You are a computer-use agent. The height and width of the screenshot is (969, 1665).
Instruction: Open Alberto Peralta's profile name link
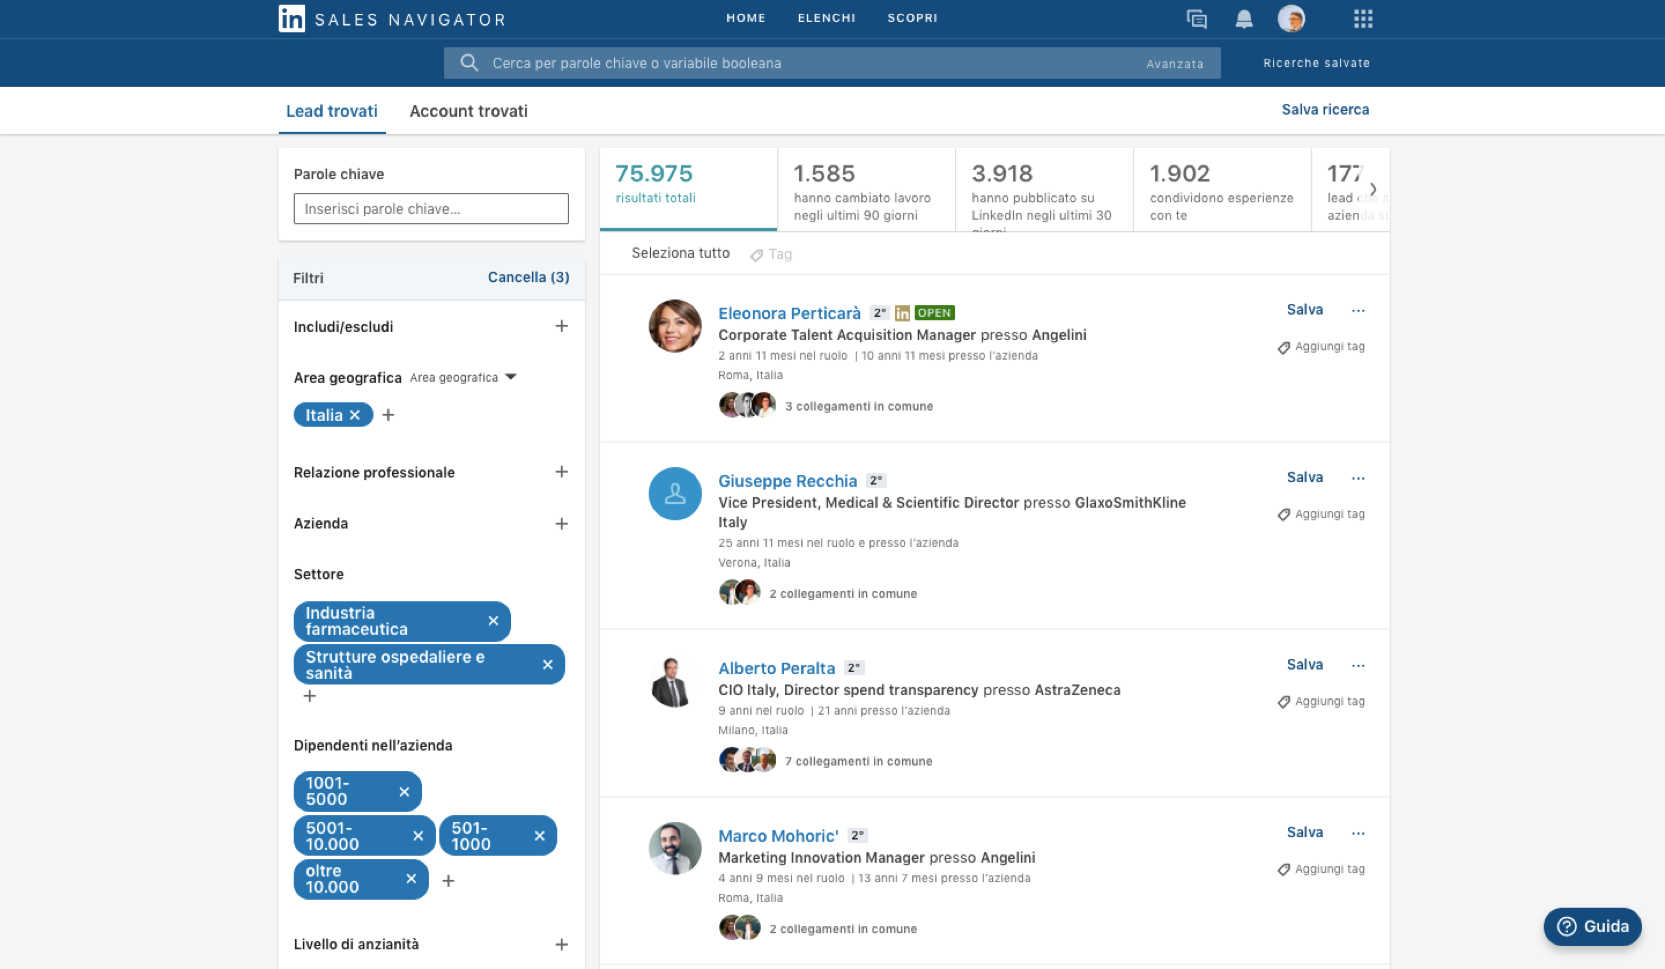click(776, 668)
